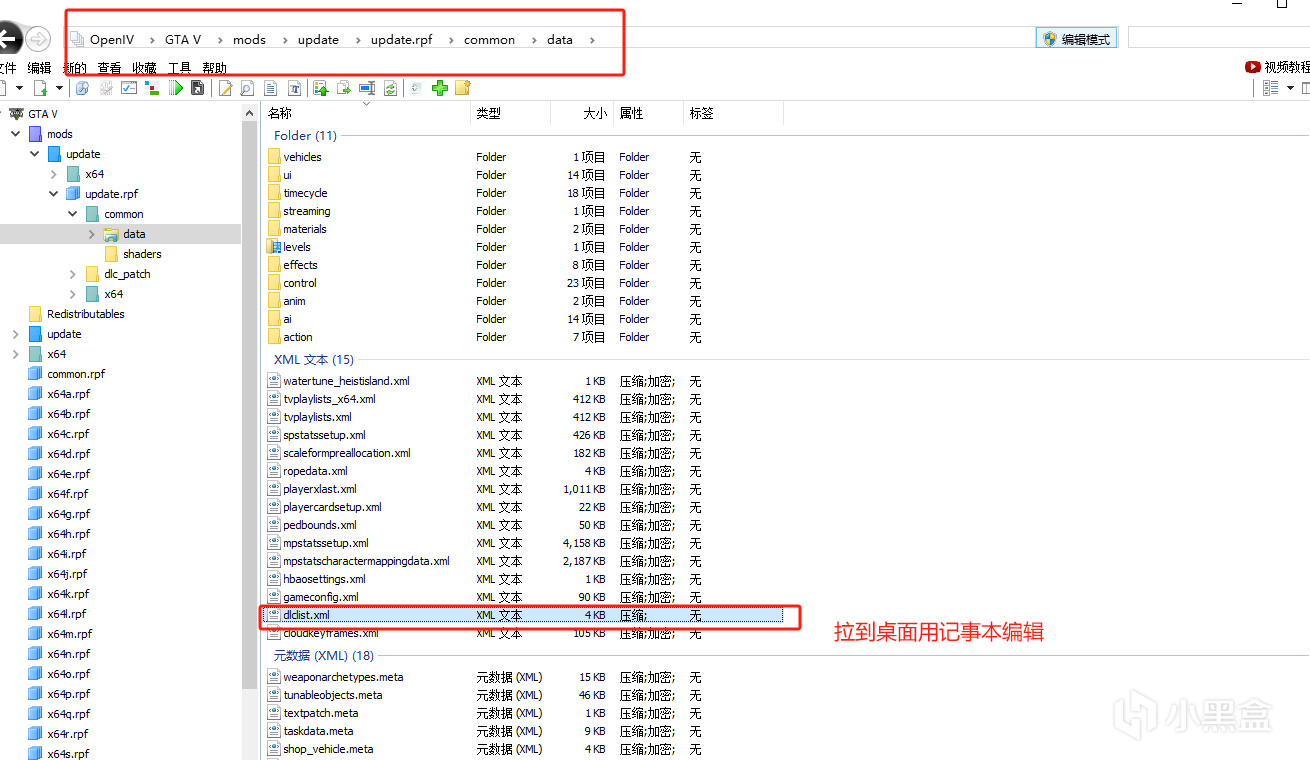
Task: Click common in the address breadcrumb
Action: 489,40
